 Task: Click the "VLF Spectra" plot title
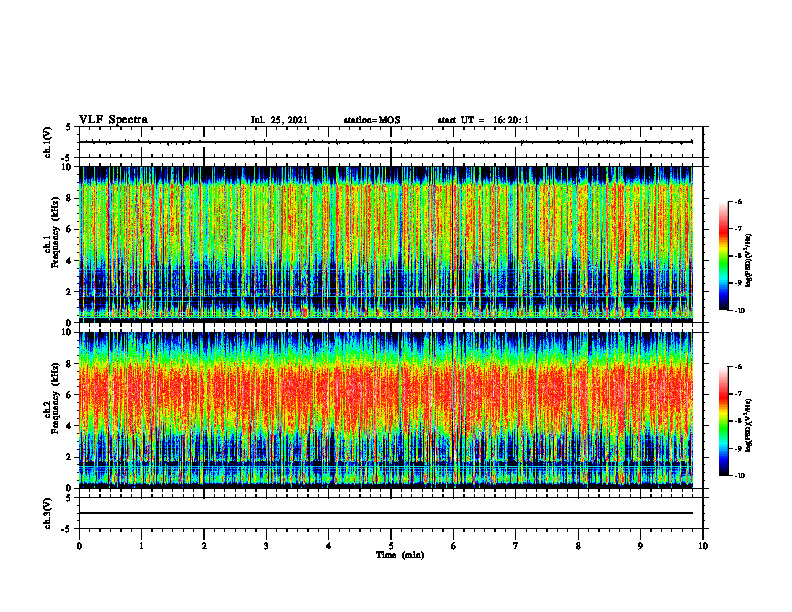[113, 120]
